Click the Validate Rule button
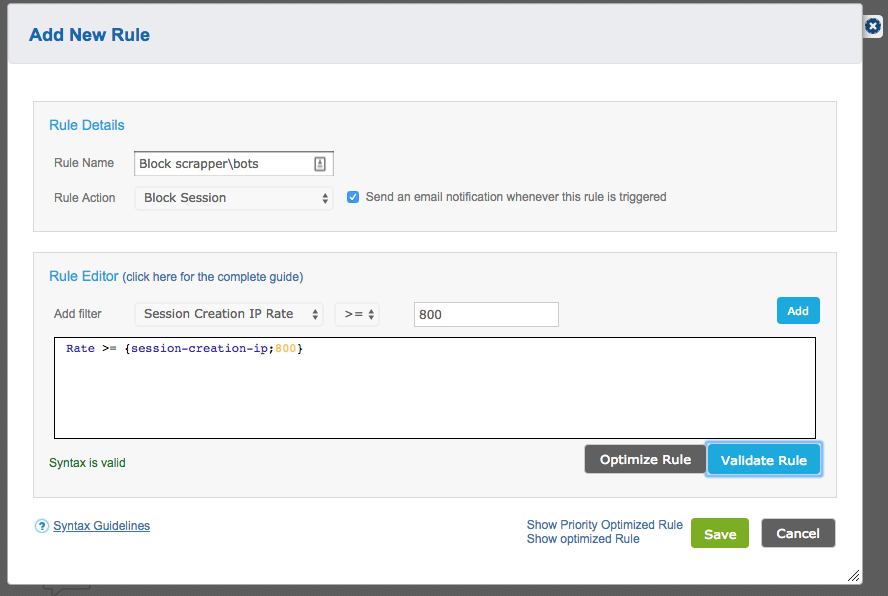The width and height of the screenshot is (888, 596). 763,460
